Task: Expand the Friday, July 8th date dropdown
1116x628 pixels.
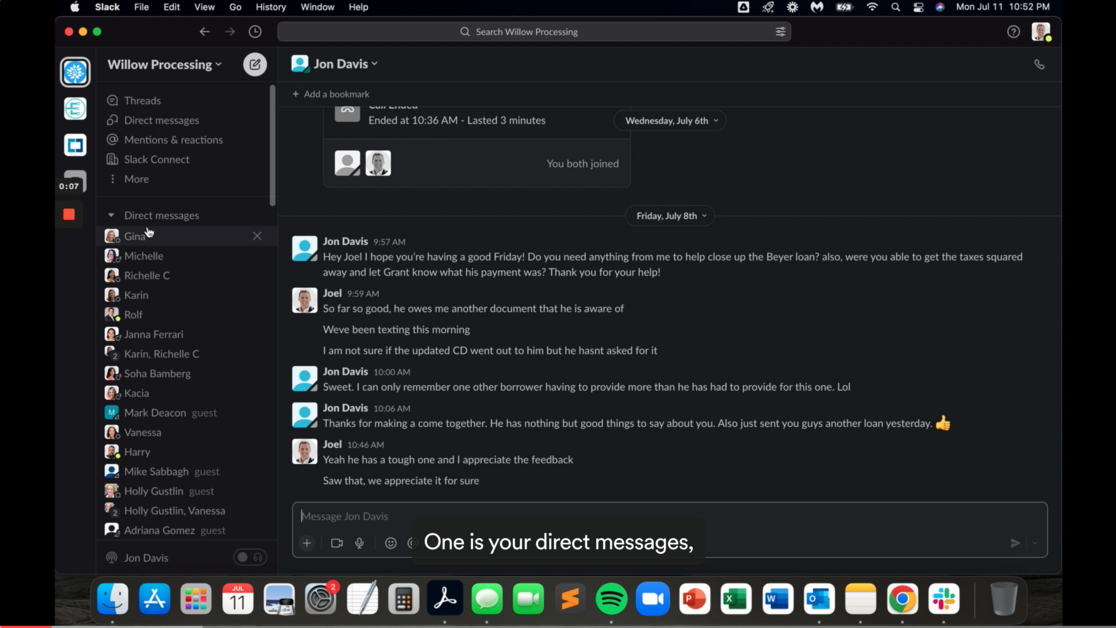Action: (671, 216)
